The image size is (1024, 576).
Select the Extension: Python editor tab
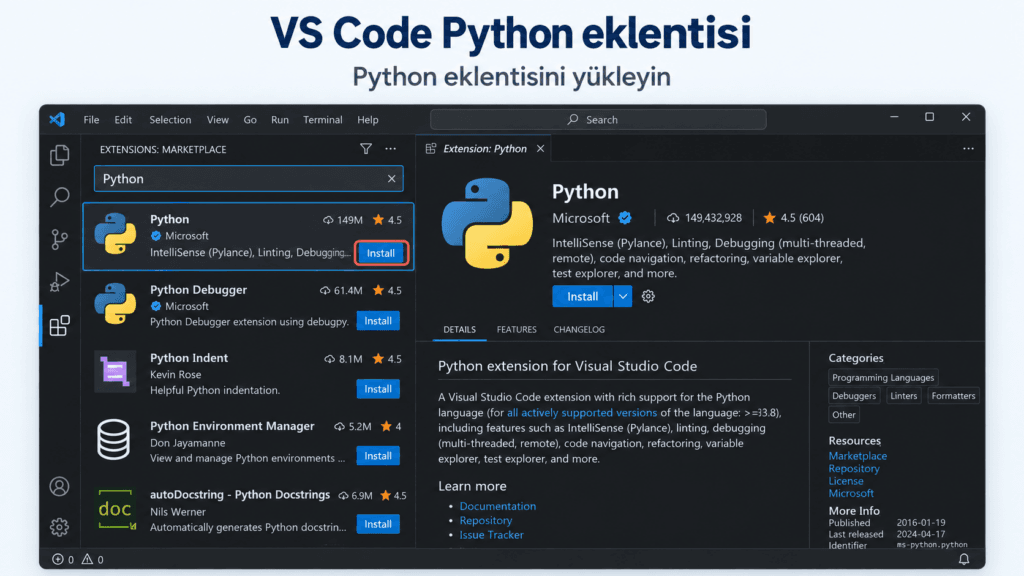(485, 149)
